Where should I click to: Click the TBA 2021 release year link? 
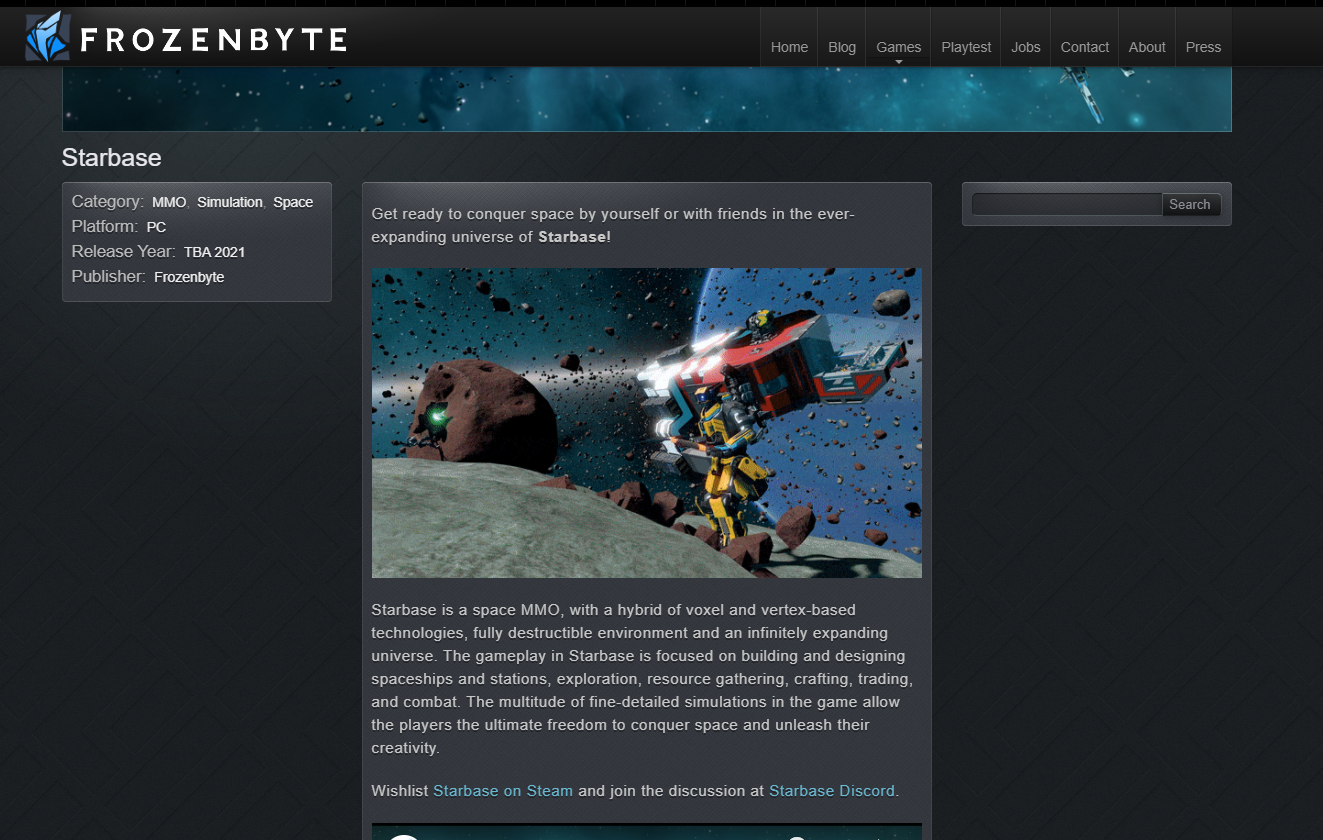[214, 252]
